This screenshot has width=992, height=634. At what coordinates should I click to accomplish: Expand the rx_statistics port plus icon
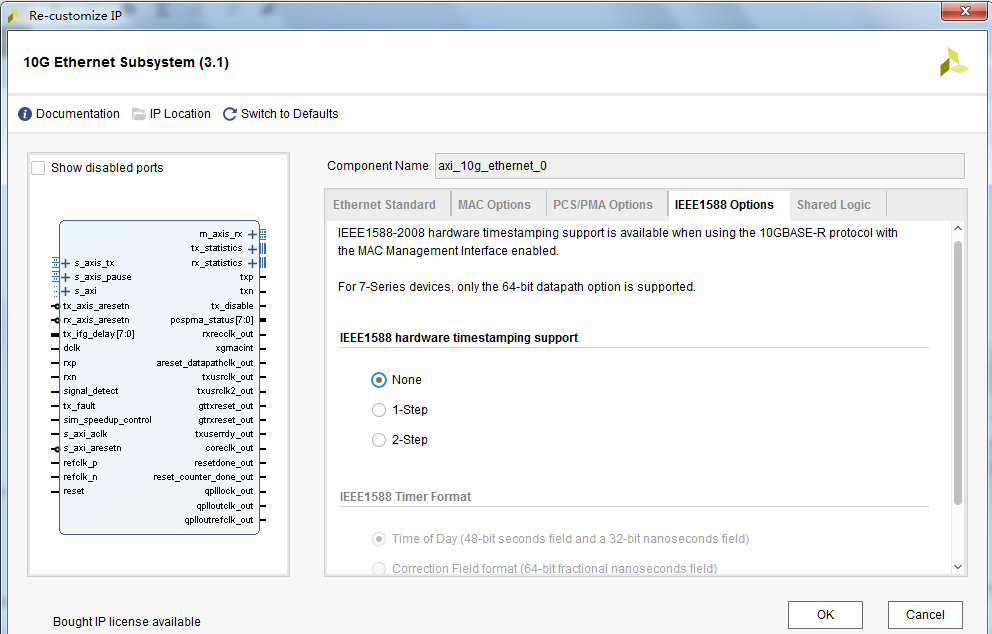click(252, 263)
